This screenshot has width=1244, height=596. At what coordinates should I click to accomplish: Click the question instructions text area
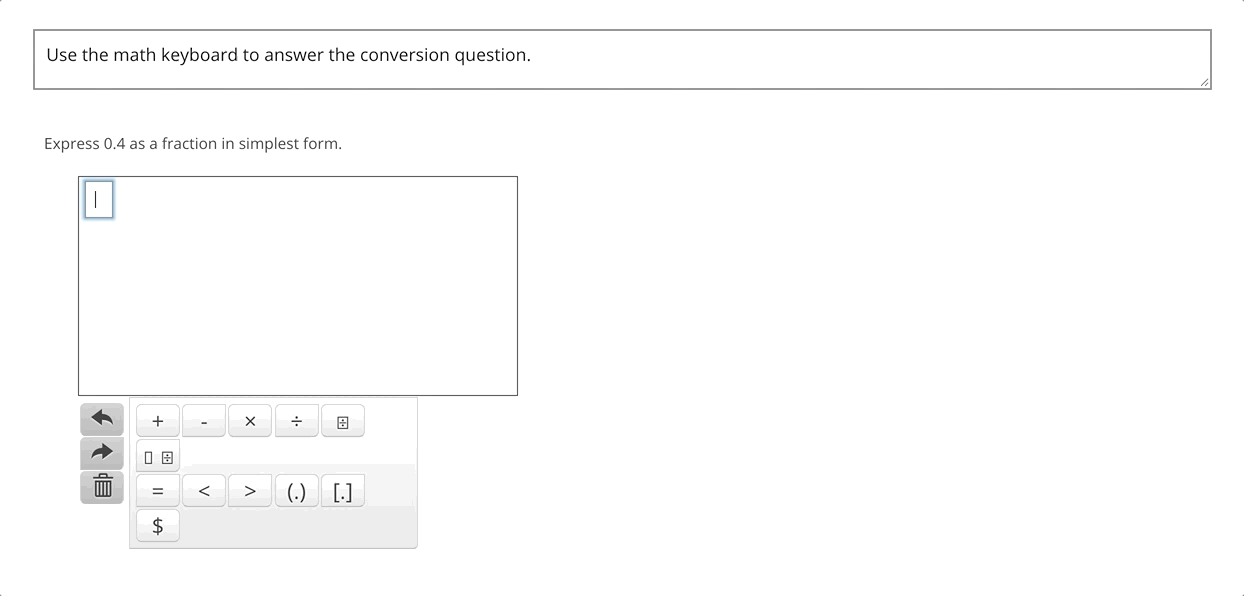[x=622, y=55]
